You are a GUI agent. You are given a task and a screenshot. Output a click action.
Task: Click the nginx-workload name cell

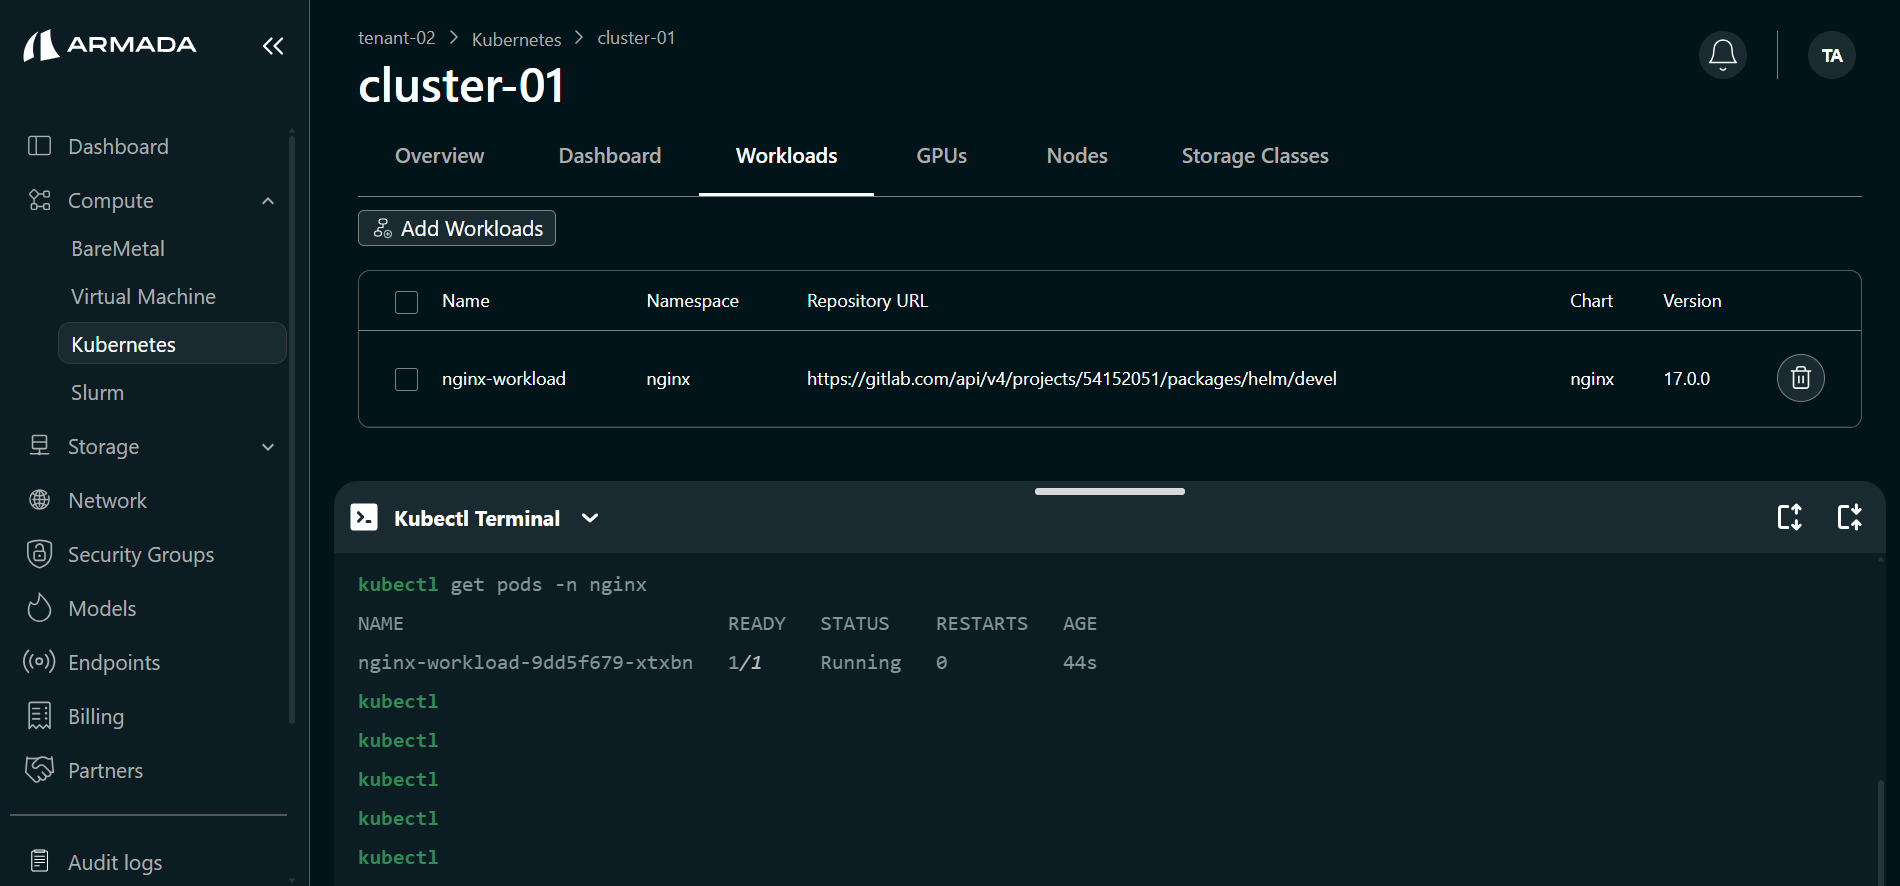(504, 379)
